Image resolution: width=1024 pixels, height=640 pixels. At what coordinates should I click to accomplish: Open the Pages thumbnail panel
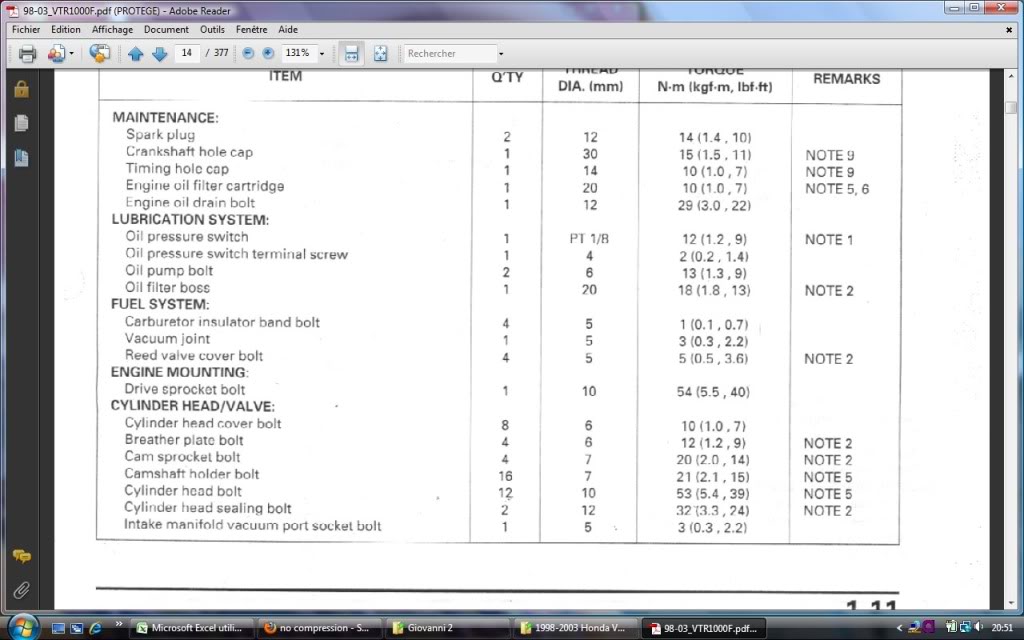coord(21,123)
